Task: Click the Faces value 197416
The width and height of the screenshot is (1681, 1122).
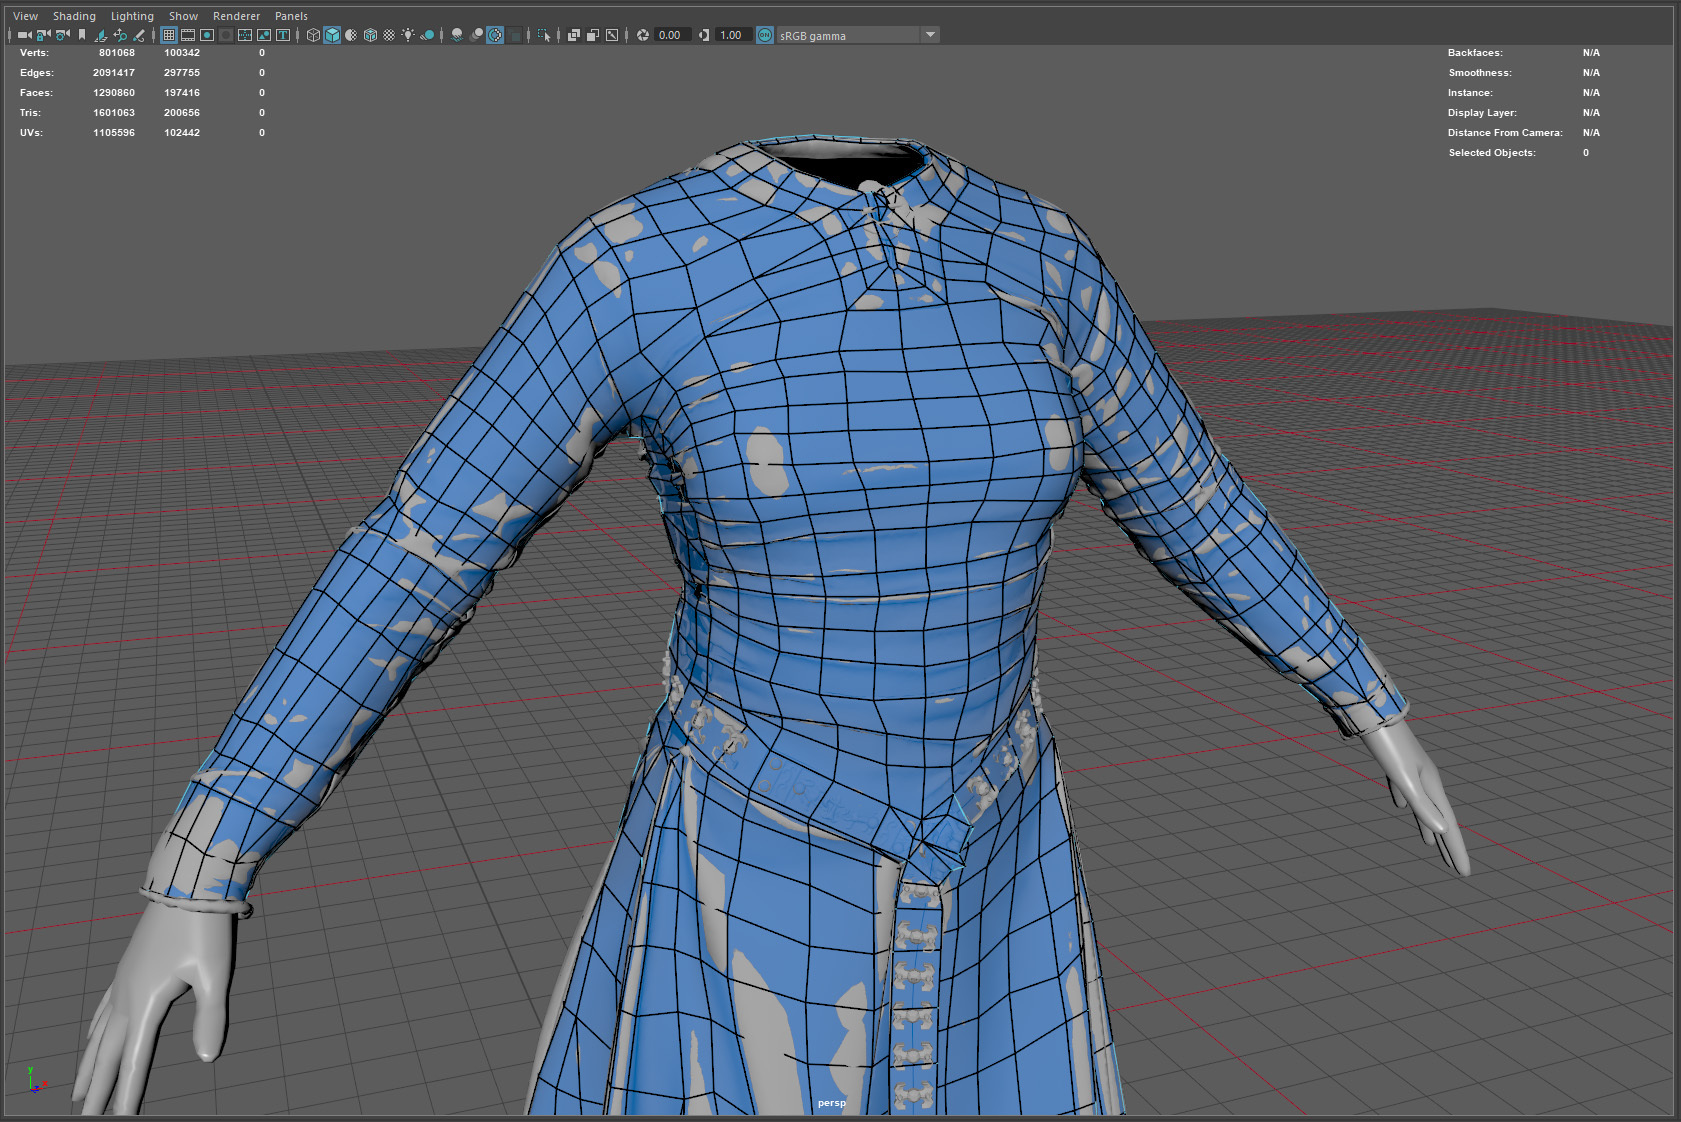Action: (x=182, y=93)
